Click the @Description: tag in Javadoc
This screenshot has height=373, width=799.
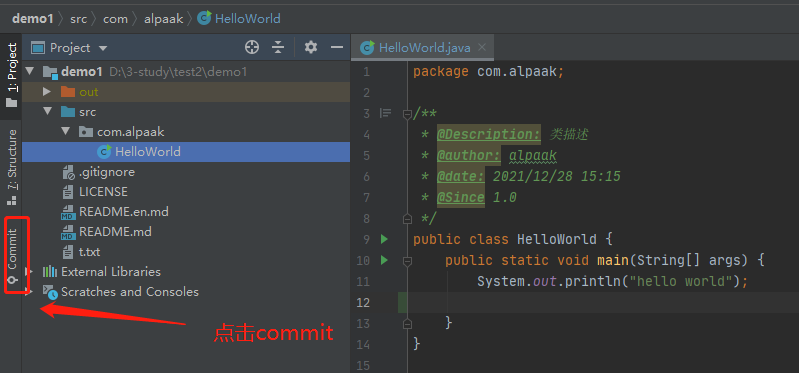point(489,135)
